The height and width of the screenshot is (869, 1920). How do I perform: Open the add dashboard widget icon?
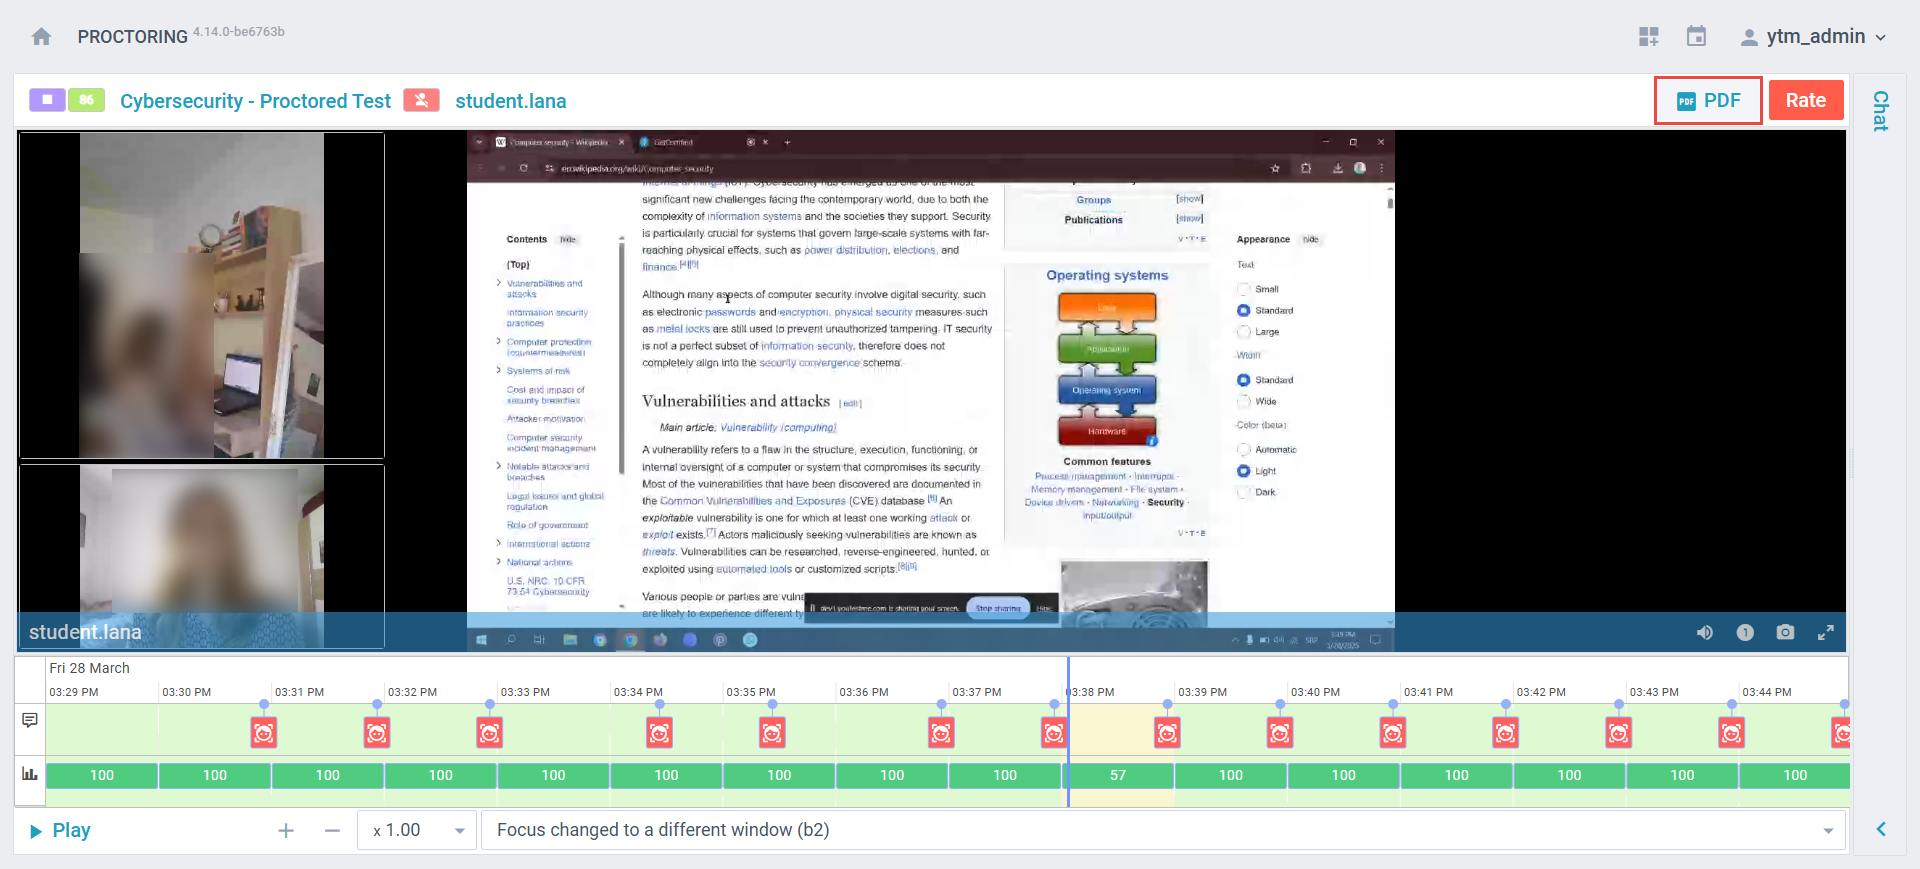1649,37
